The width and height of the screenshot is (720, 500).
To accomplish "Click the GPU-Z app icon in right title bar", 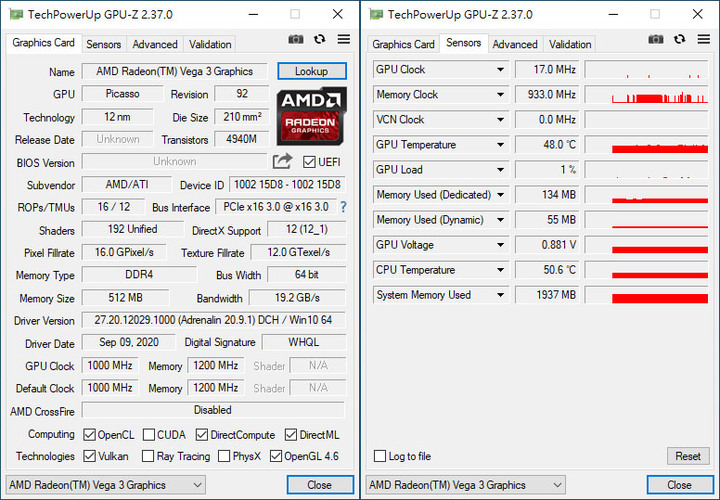I will point(376,15).
